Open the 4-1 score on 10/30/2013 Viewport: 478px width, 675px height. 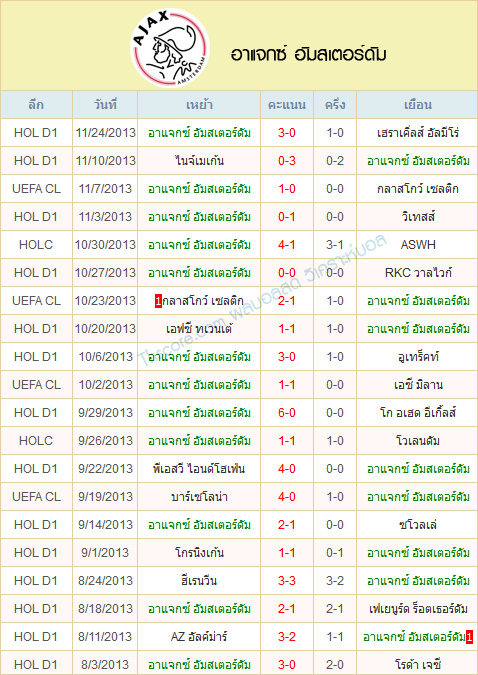pyautogui.click(x=287, y=245)
